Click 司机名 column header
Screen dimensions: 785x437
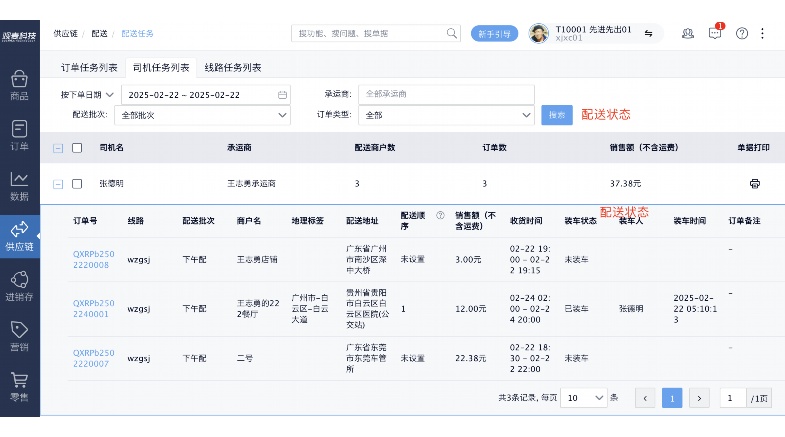pos(111,148)
